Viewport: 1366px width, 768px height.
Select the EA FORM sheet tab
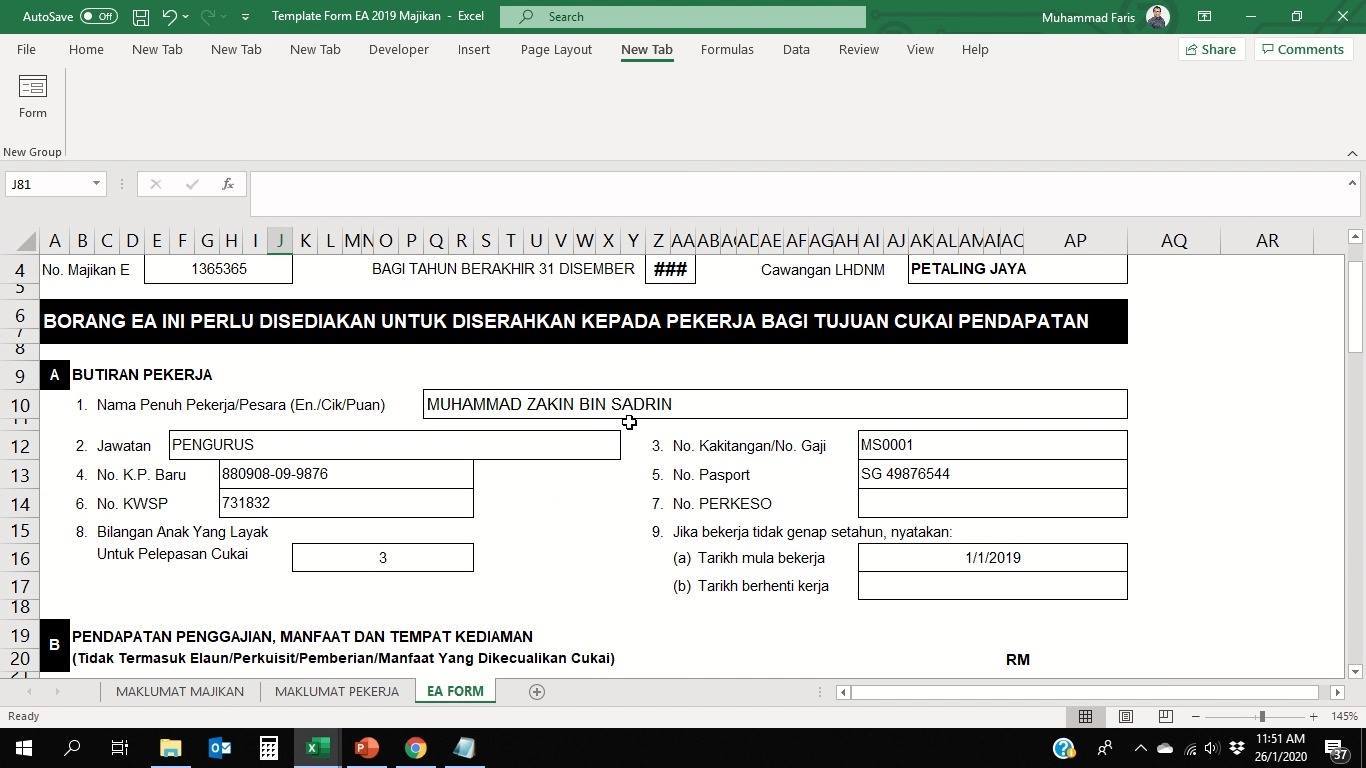click(455, 691)
